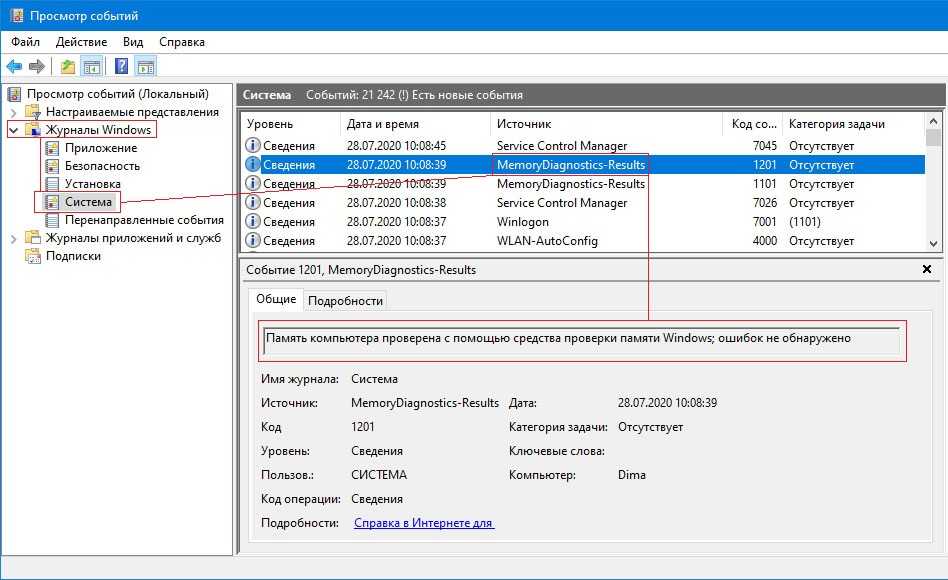
Task: Click the back arrow toolbar icon
Action: (14, 67)
